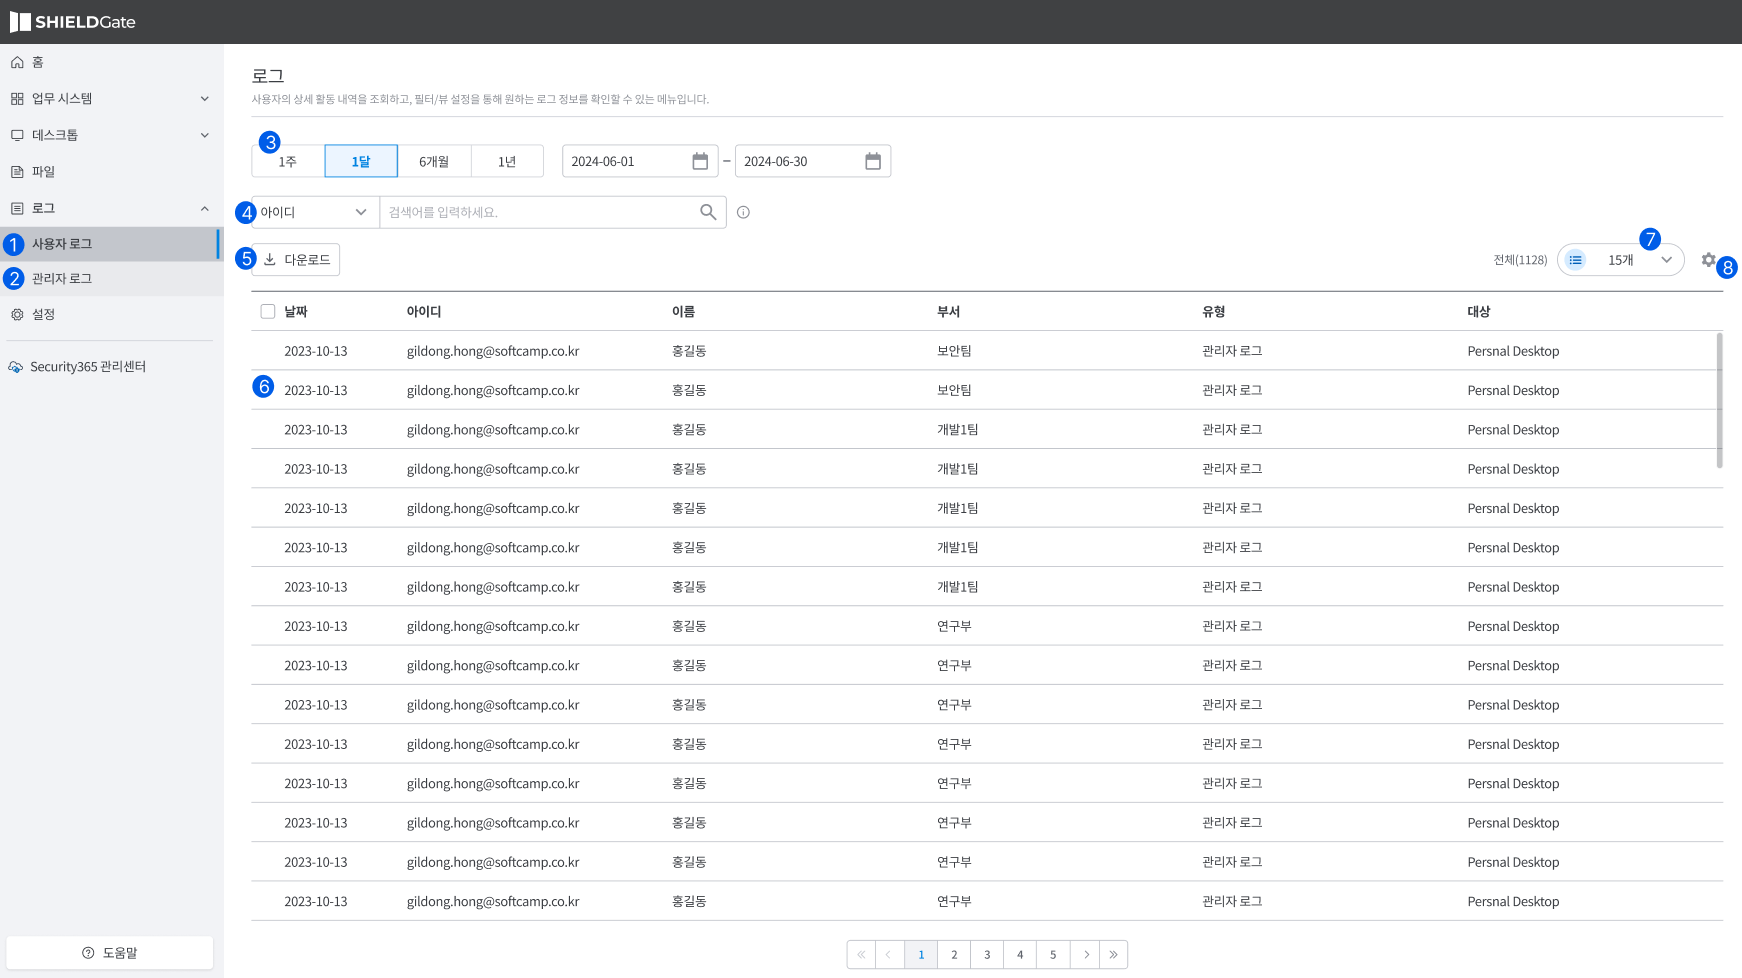Go to page 3

click(987, 955)
